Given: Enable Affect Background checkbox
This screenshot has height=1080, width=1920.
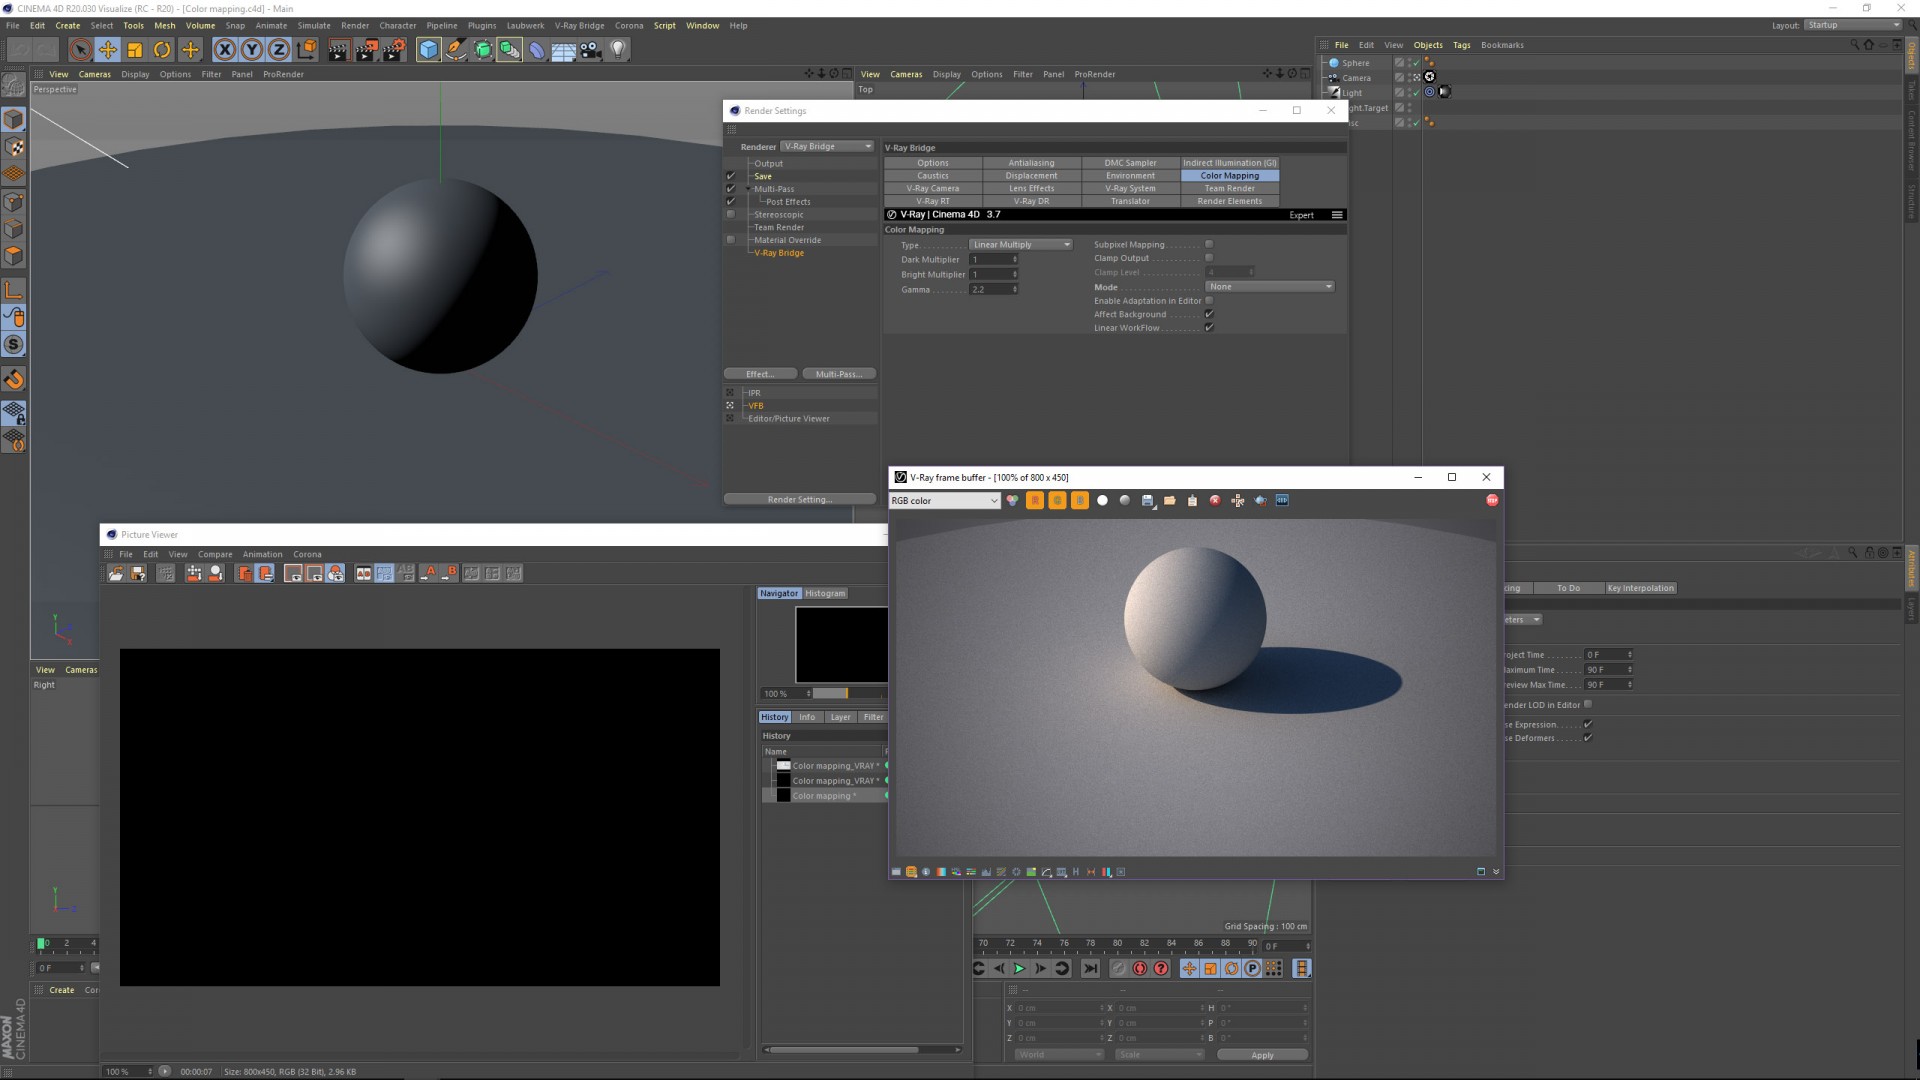Looking at the screenshot, I should pyautogui.click(x=1207, y=314).
